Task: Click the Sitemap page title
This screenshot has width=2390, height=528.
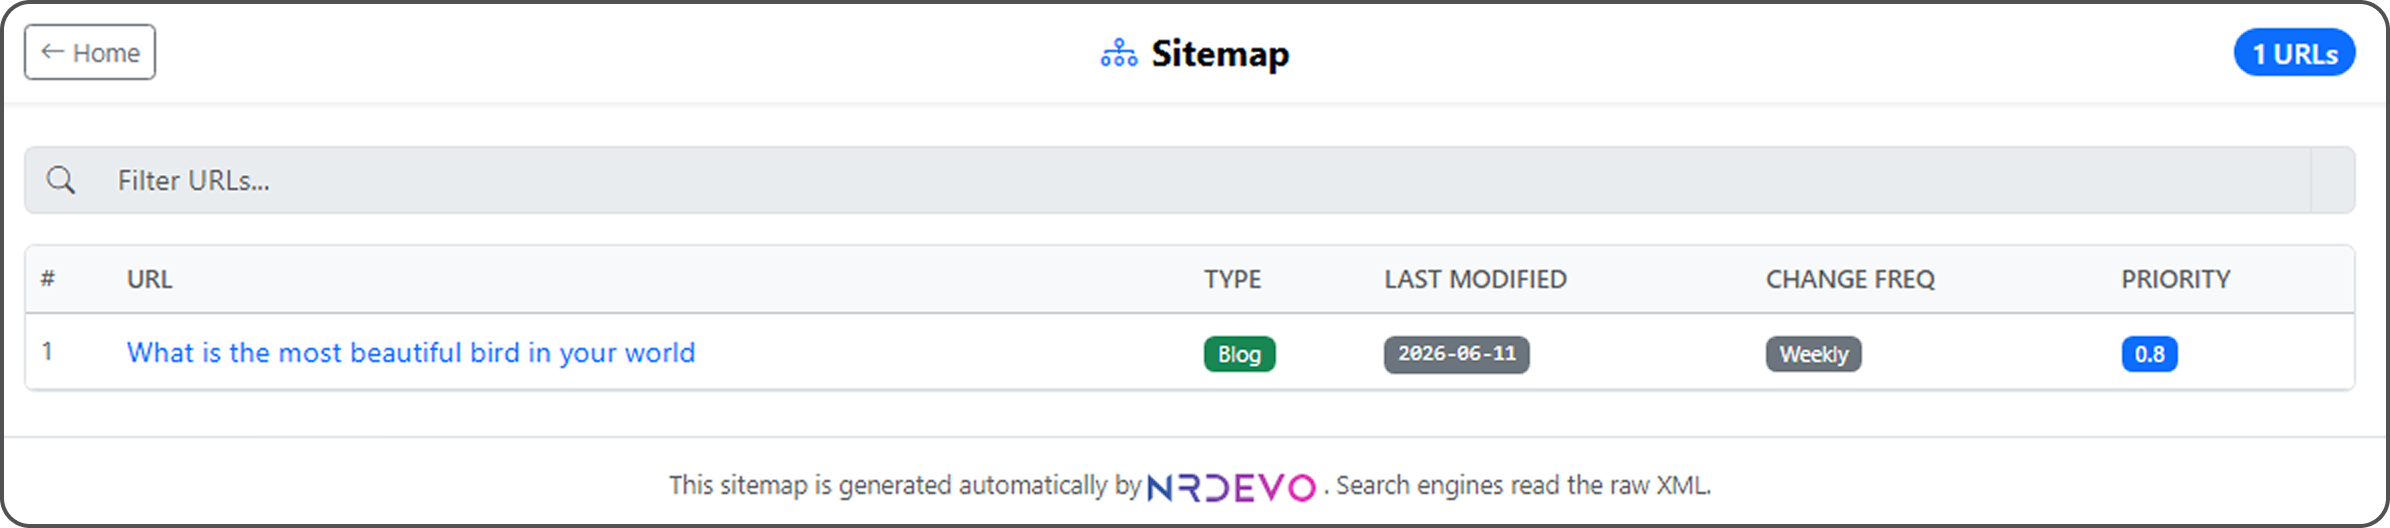Action: [x=1220, y=53]
